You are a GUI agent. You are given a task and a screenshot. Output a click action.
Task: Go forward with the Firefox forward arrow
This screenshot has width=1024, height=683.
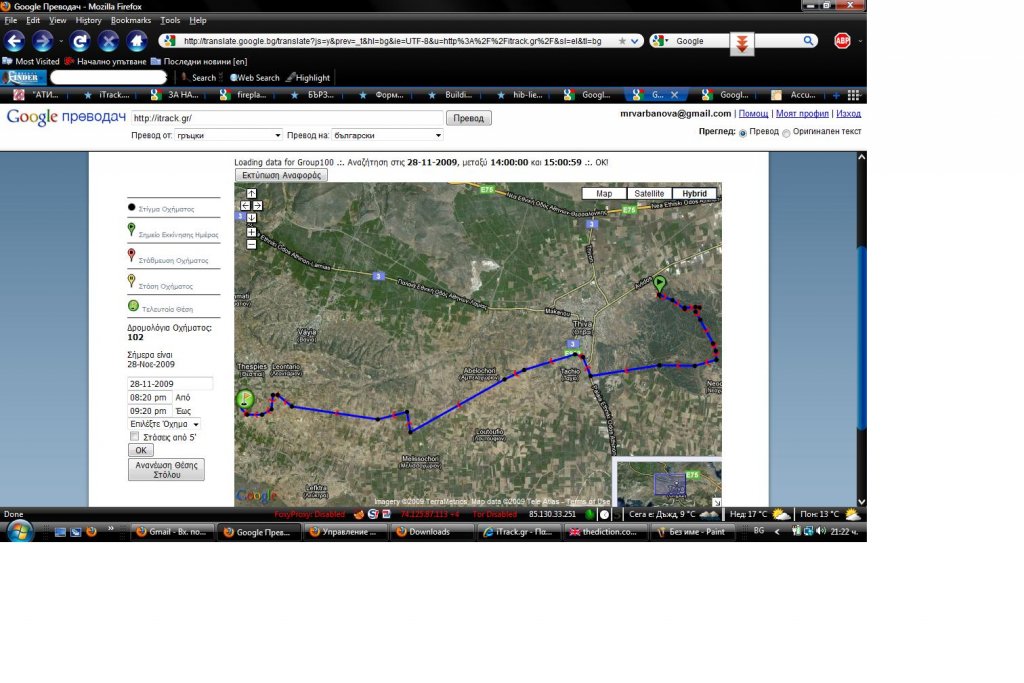click(x=42, y=41)
